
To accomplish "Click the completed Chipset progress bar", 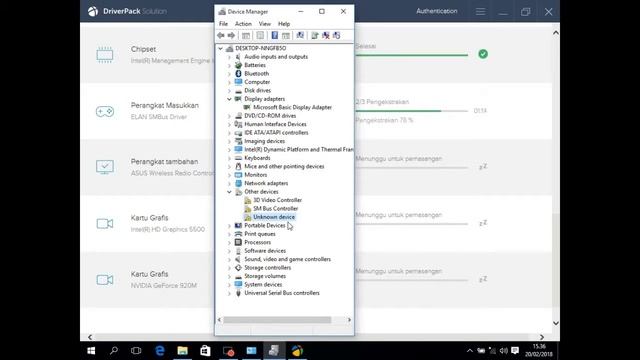I will pos(411,55).
